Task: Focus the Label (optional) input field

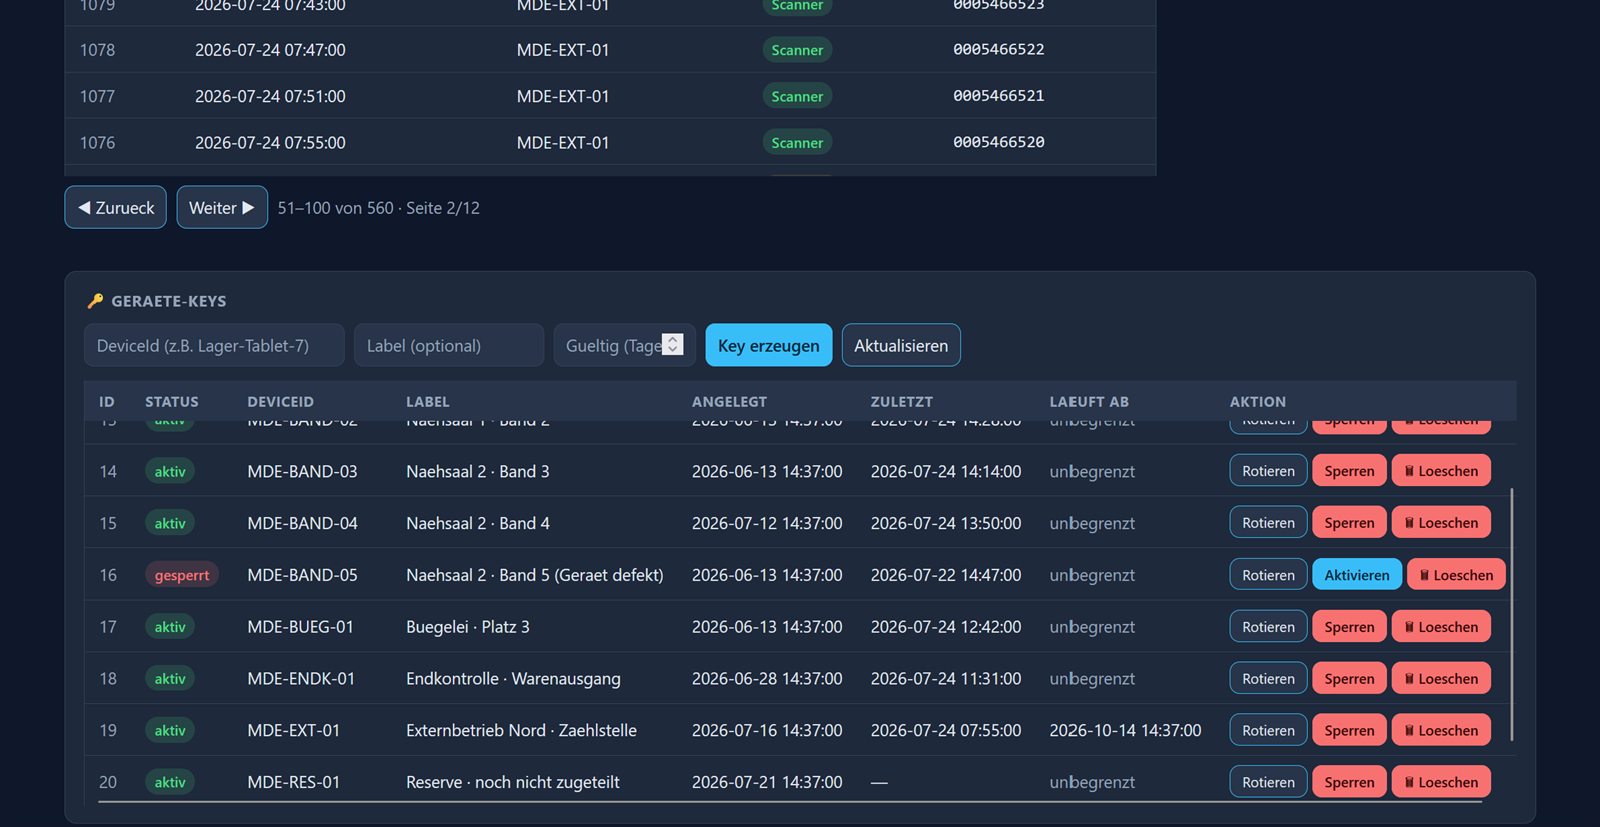Action: coord(449,345)
